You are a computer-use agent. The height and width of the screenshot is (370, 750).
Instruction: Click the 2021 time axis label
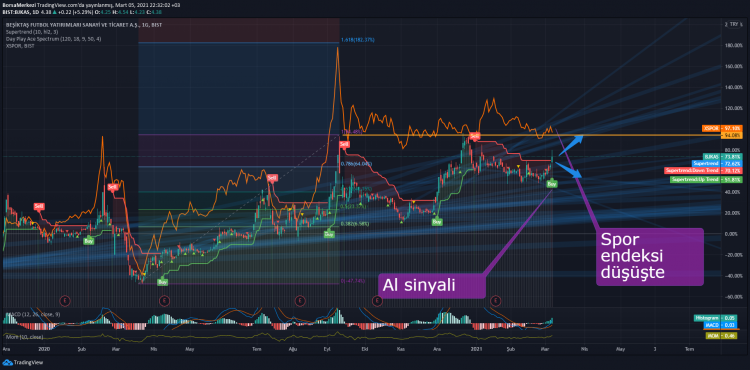(x=477, y=349)
